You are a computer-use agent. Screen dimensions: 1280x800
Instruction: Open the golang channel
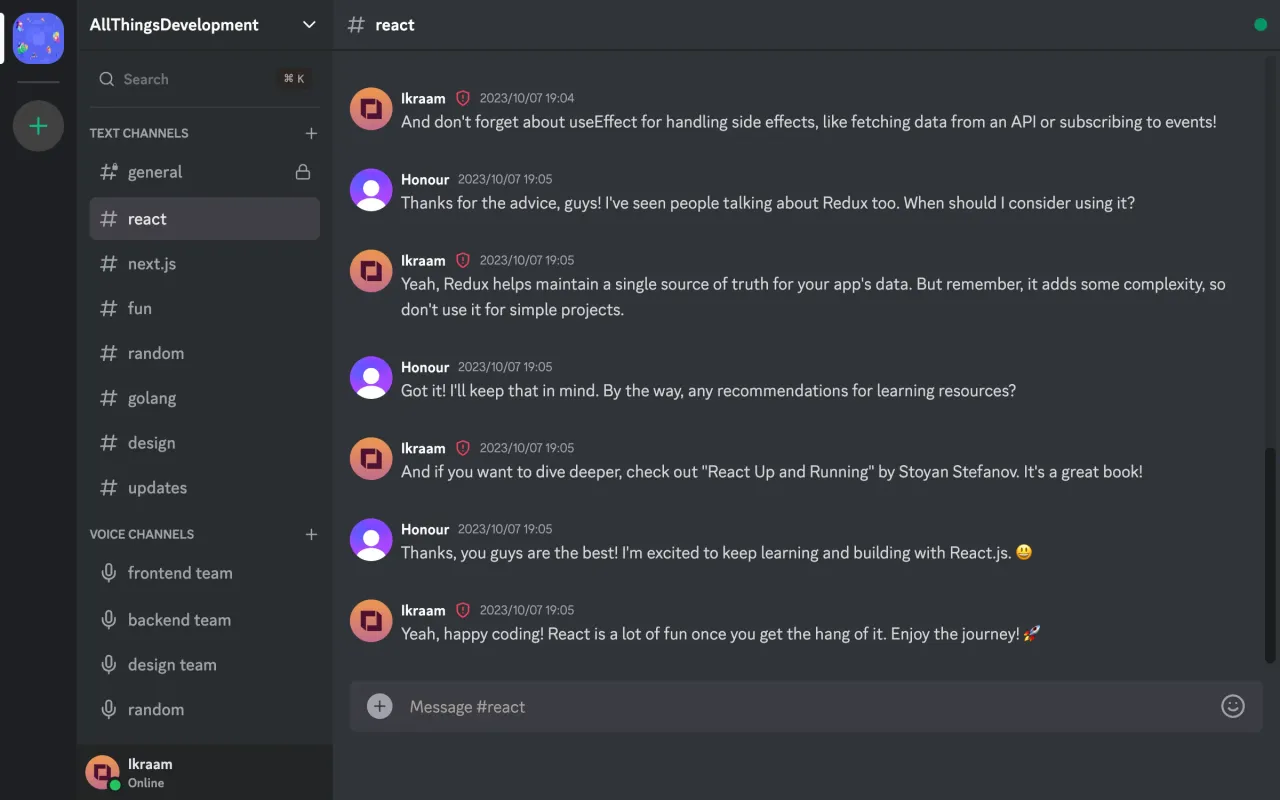coord(152,398)
